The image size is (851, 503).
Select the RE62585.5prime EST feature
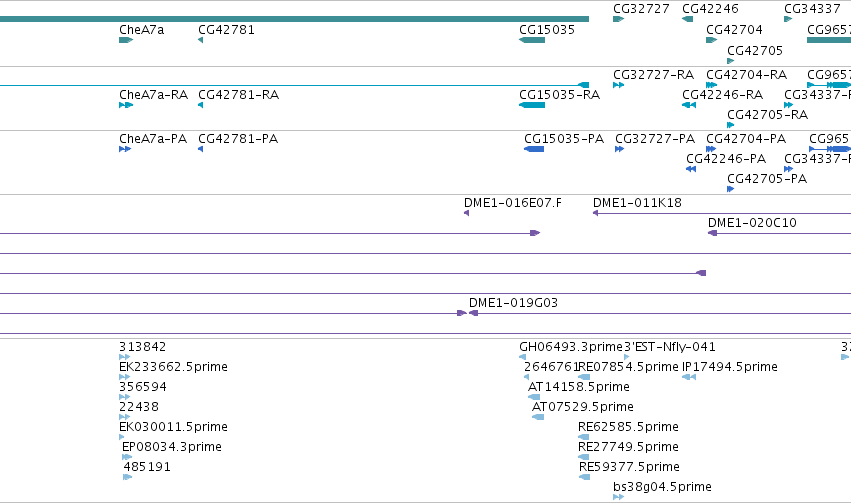click(584, 437)
